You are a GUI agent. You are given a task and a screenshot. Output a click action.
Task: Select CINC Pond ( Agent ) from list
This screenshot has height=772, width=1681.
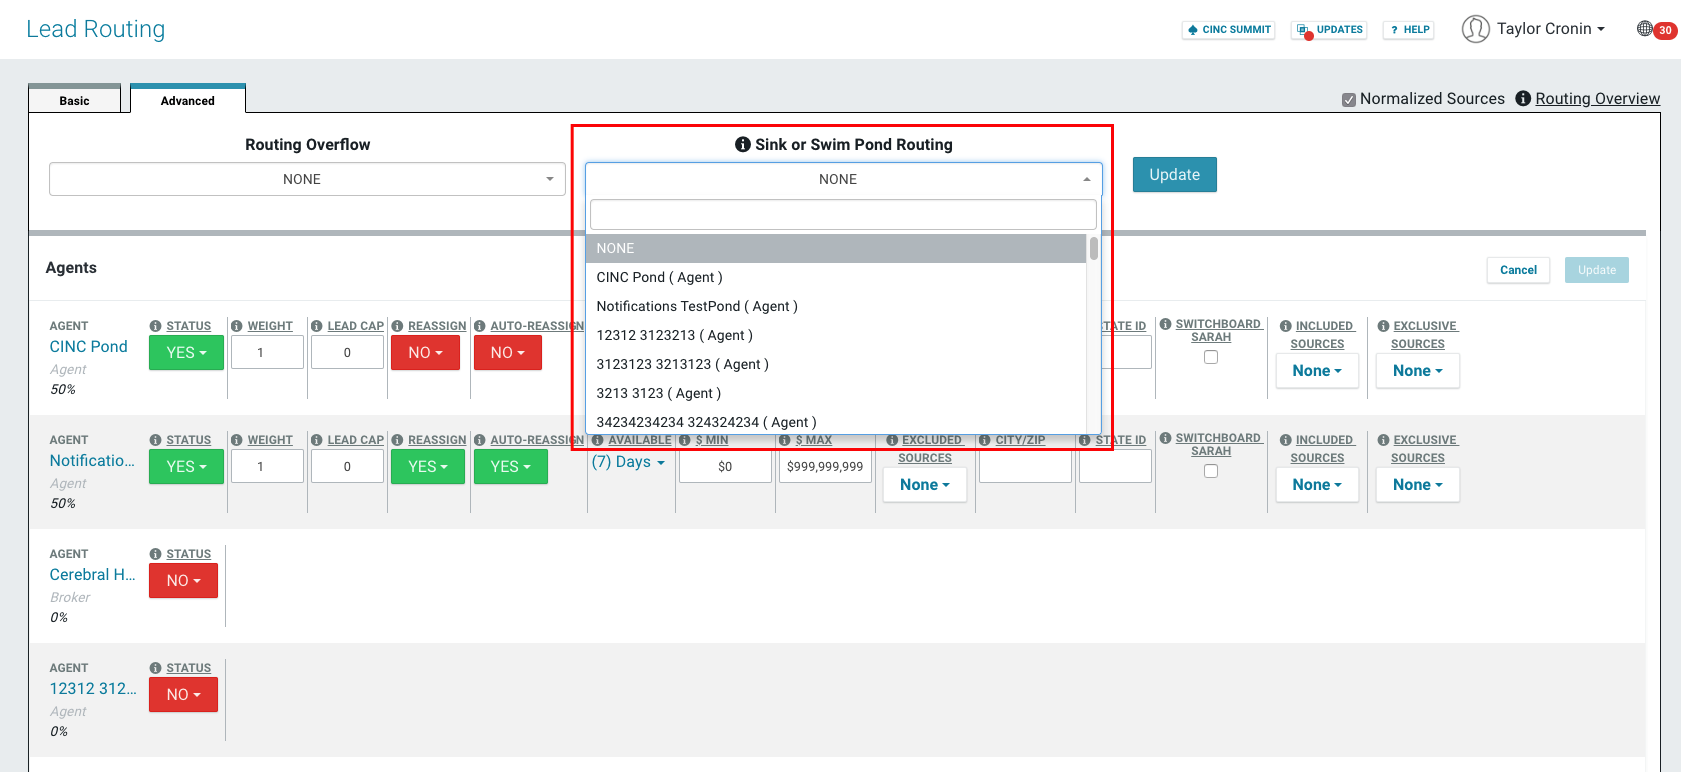(x=659, y=277)
